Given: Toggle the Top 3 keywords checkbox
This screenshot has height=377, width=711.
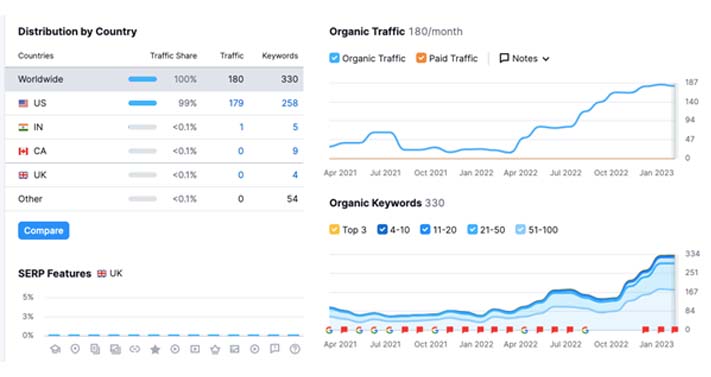Looking at the screenshot, I should click(x=334, y=230).
